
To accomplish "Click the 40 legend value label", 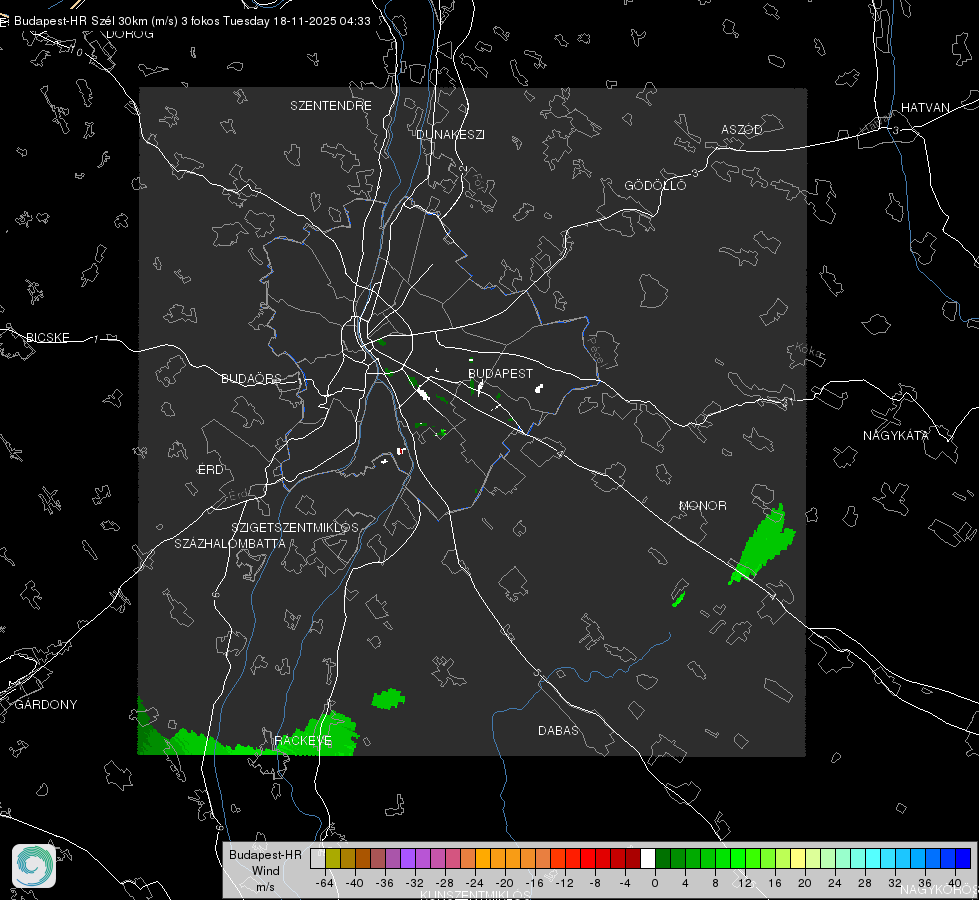I will pyautogui.click(x=953, y=883).
